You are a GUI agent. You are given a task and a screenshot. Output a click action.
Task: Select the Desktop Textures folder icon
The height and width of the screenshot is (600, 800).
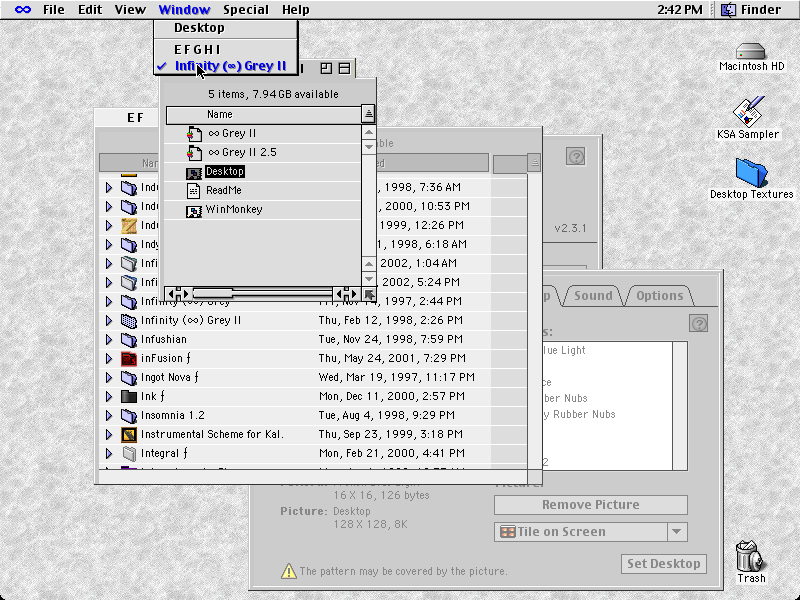[752, 172]
